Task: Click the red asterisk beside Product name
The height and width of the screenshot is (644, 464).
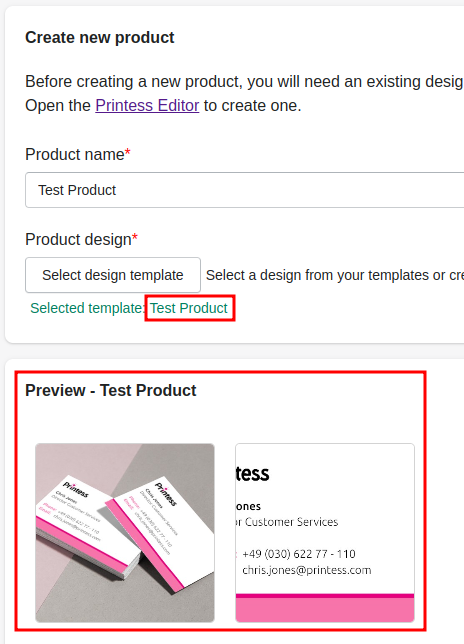Action: coord(128,152)
